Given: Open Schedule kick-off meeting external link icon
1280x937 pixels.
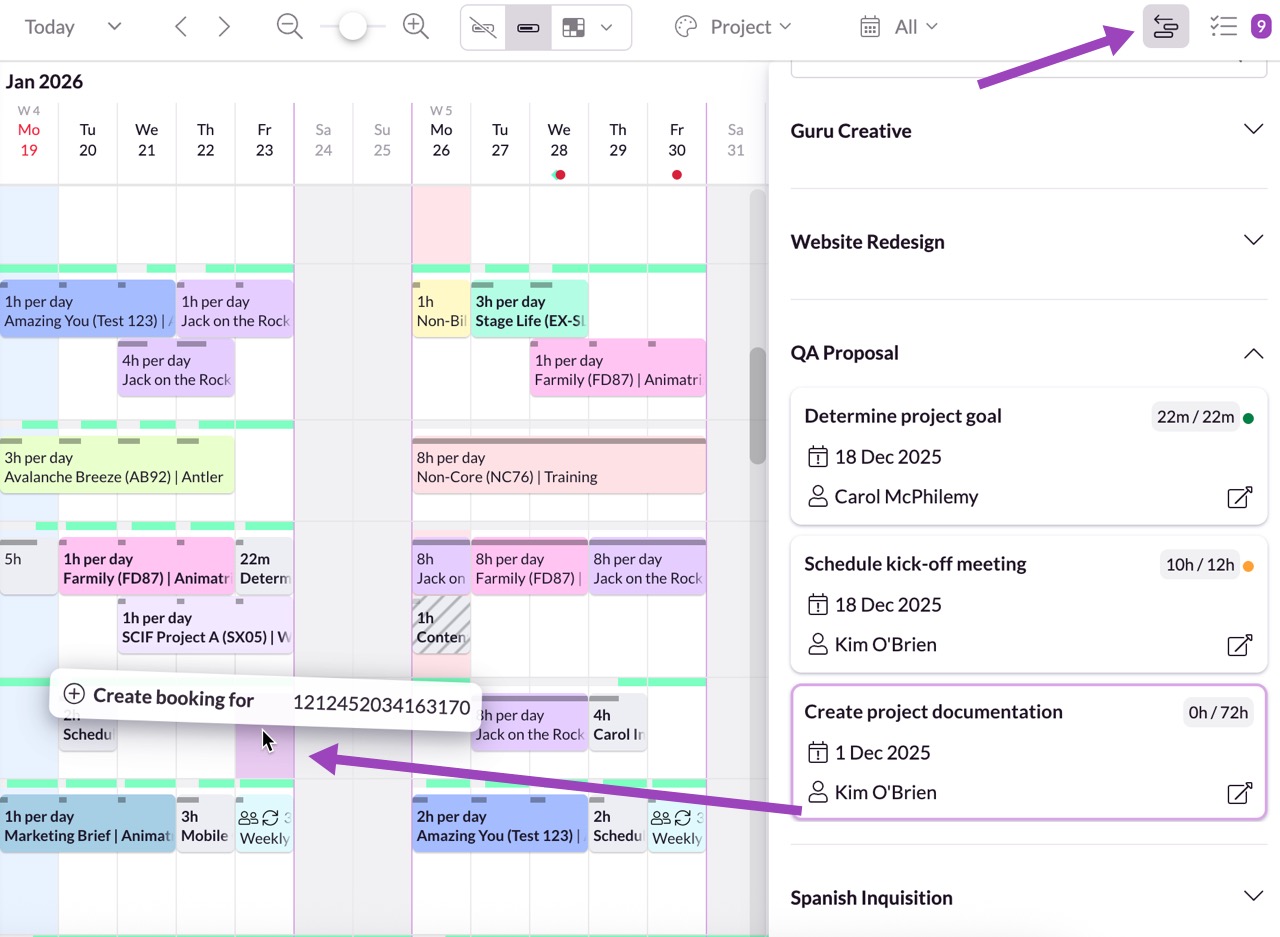Looking at the screenshot, I should tap(1239, 645).
